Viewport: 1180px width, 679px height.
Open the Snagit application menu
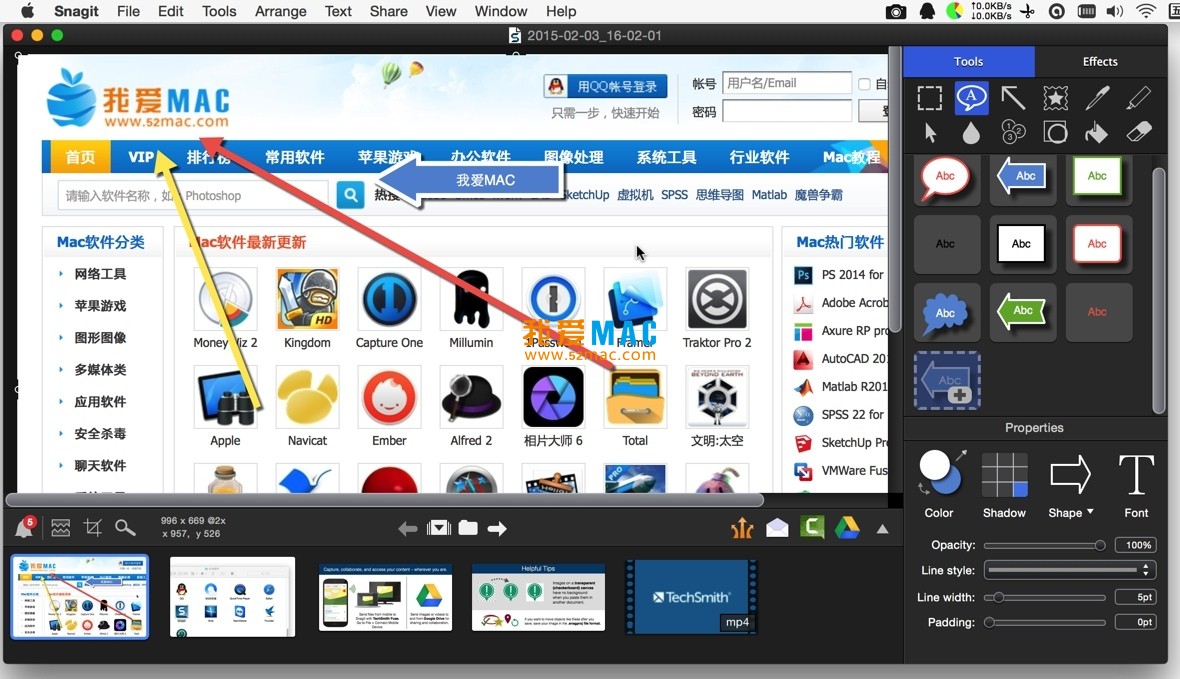[x=76, y=11]
